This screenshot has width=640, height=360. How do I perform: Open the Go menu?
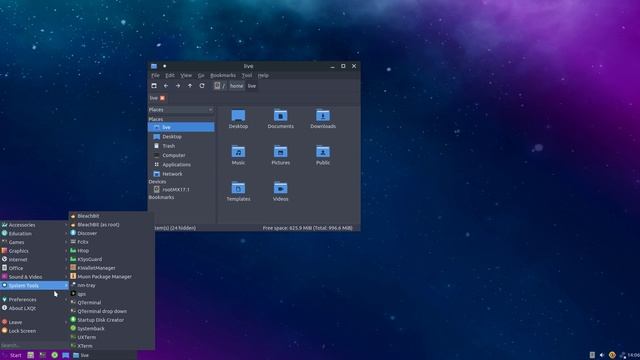[201, 76]
